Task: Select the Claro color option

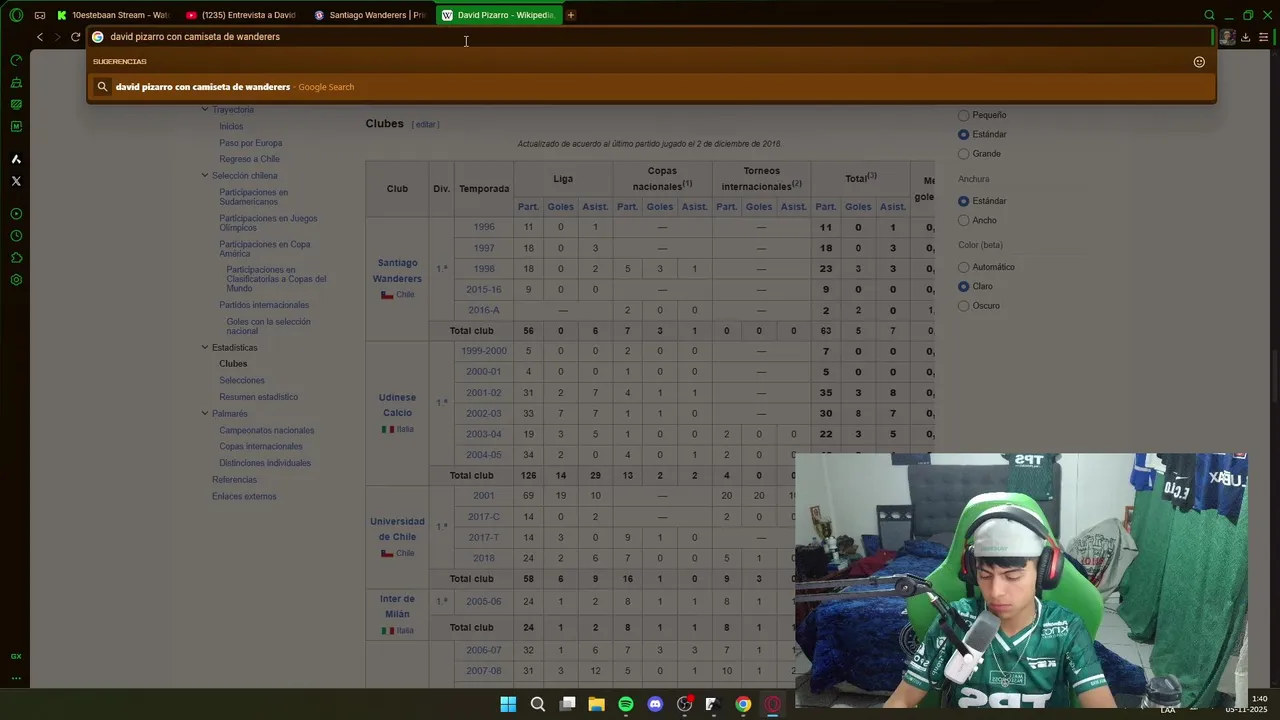Action: click(x=964, y=286)
